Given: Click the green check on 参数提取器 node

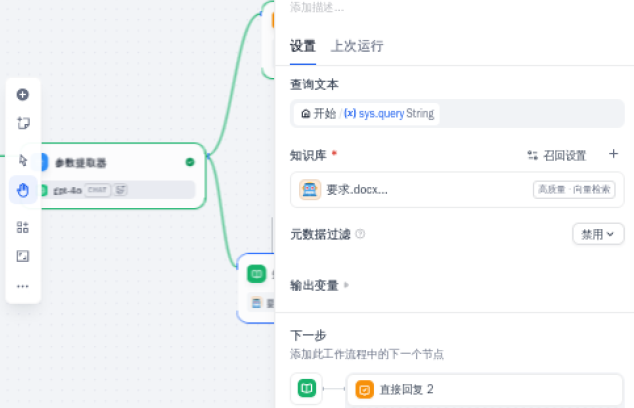Looking at the screenshot, I should 190,162.
